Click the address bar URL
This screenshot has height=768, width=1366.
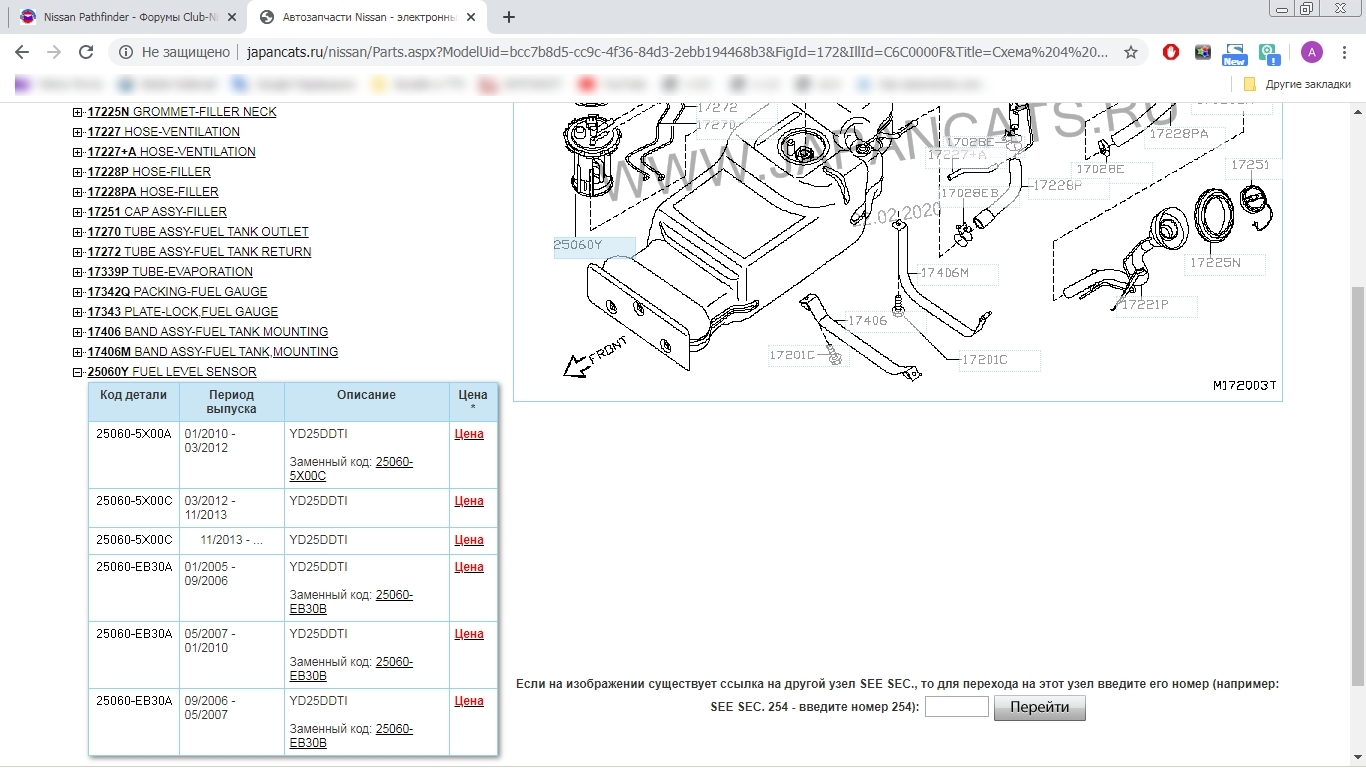[677, 52]
